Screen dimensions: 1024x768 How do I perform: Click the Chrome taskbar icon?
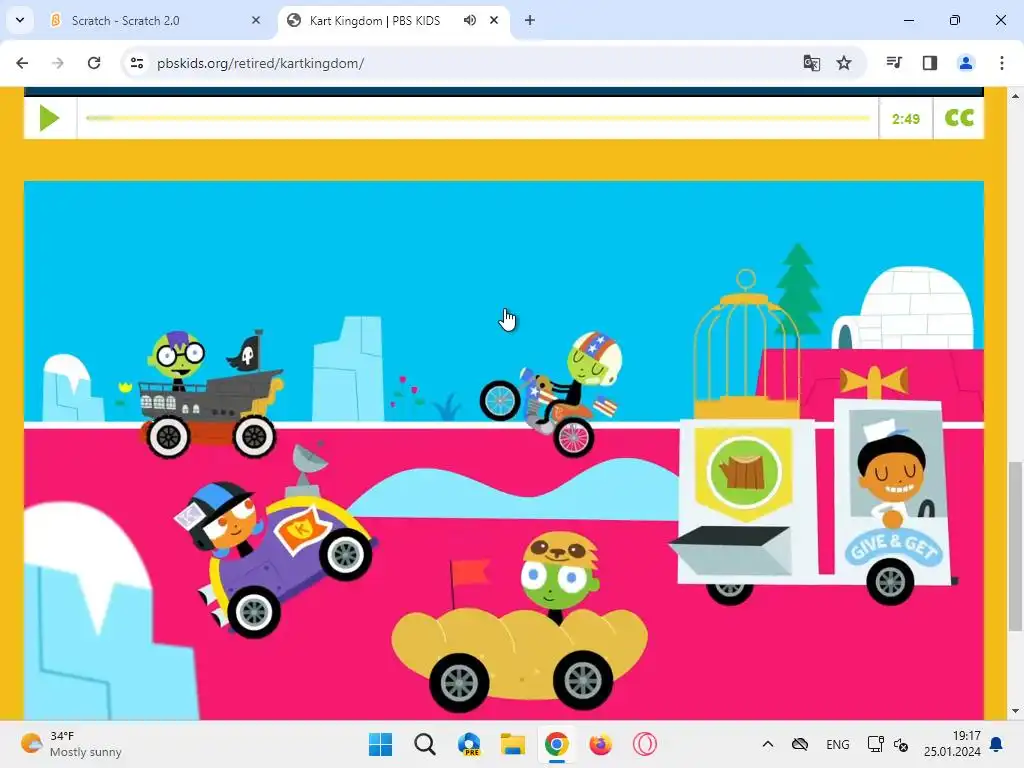coord(556,744)
